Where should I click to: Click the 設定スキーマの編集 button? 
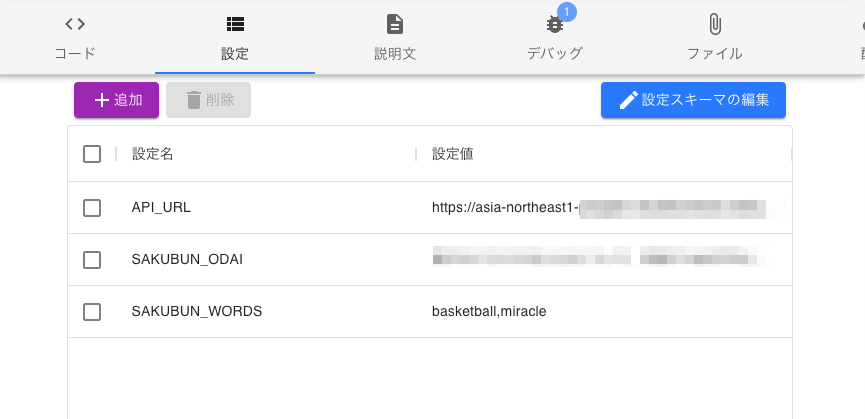[x=693, y=100]
